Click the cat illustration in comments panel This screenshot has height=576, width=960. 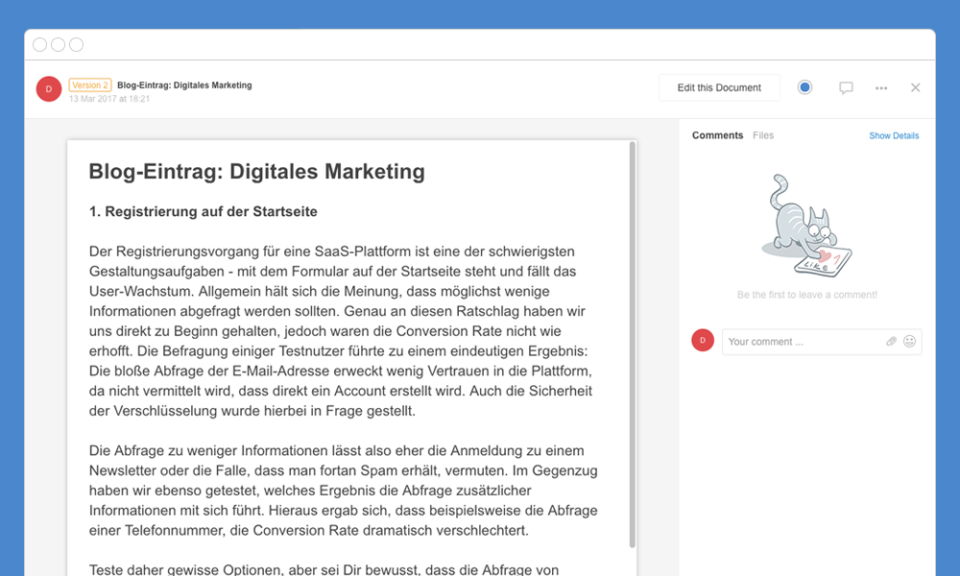point(806,226)
